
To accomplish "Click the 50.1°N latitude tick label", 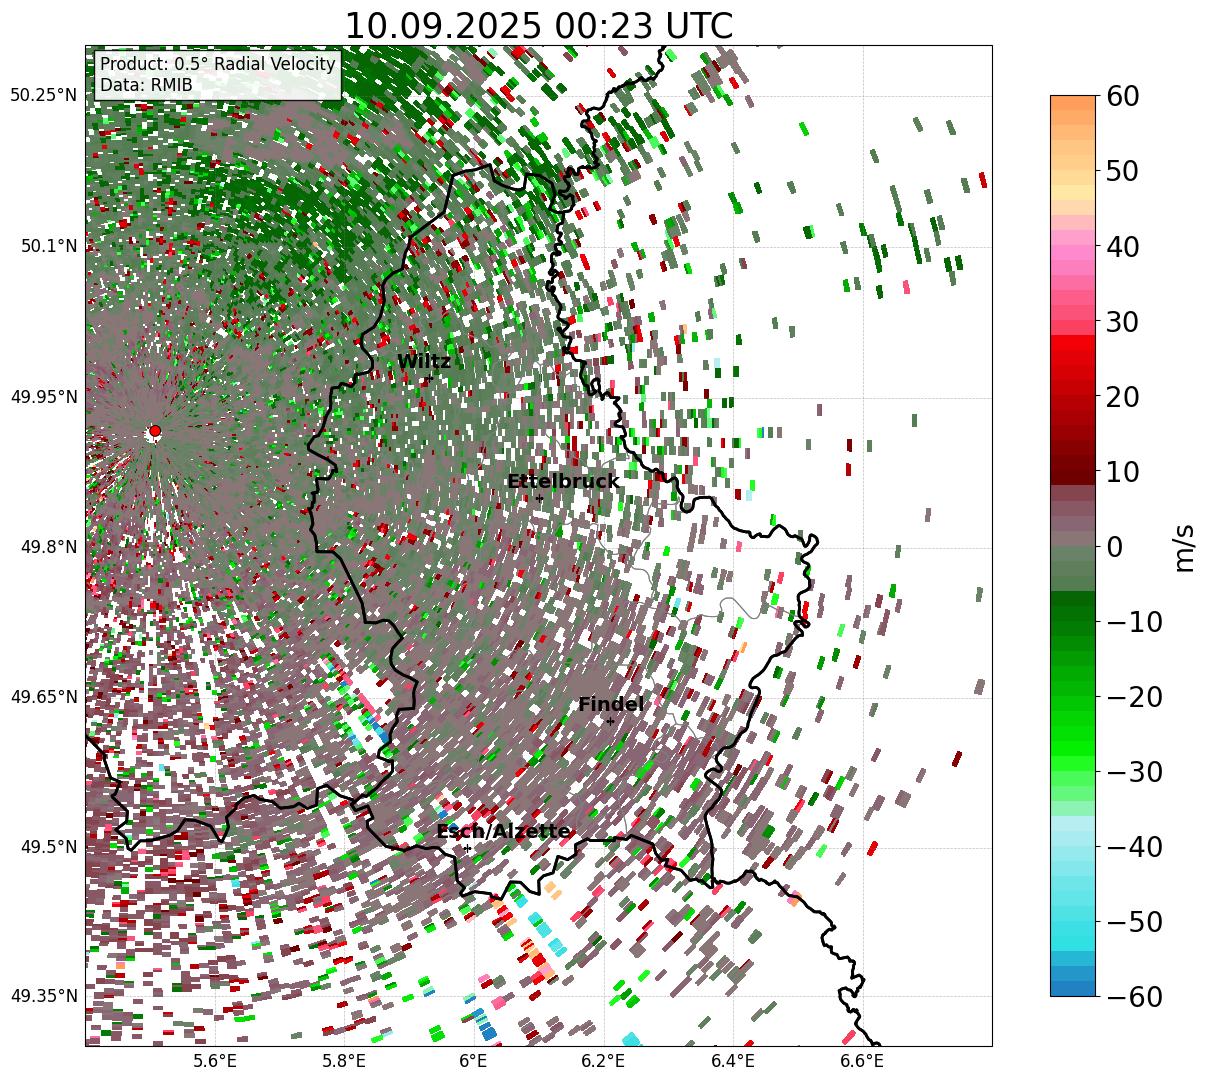I will (x=48, y=246).
